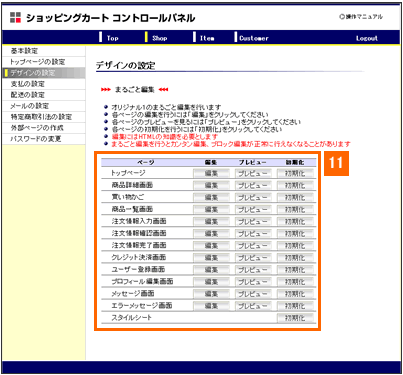Click 初期化 for 注文情報入力画面
403x375 pixels.
point(295,221)
